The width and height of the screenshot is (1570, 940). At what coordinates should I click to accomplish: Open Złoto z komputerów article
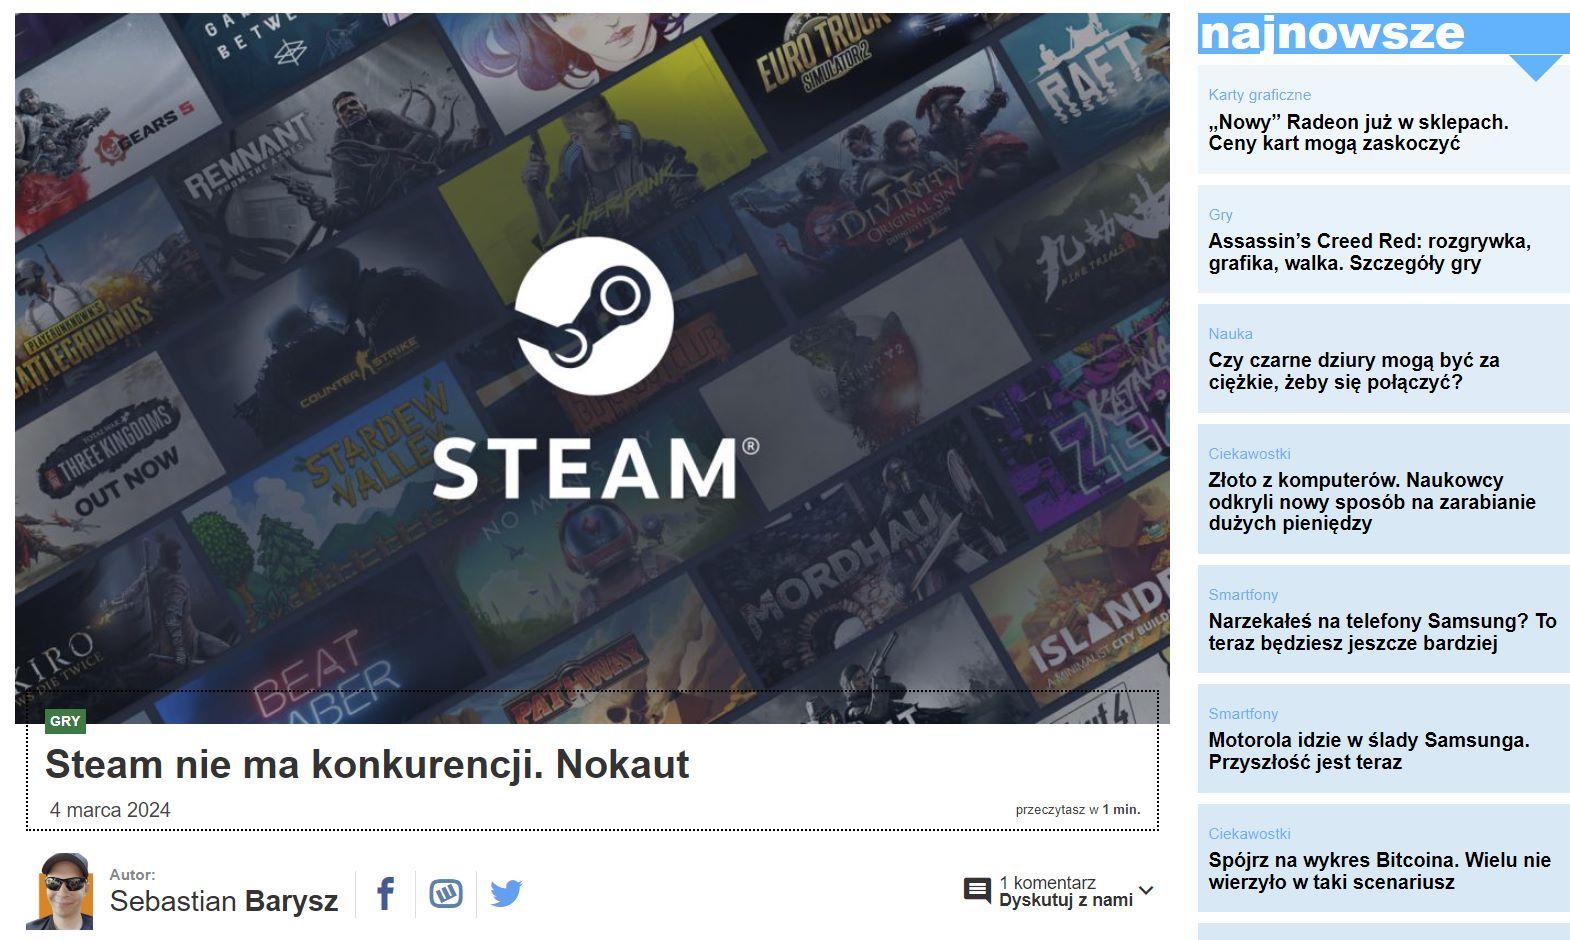tap(1371, 502)
